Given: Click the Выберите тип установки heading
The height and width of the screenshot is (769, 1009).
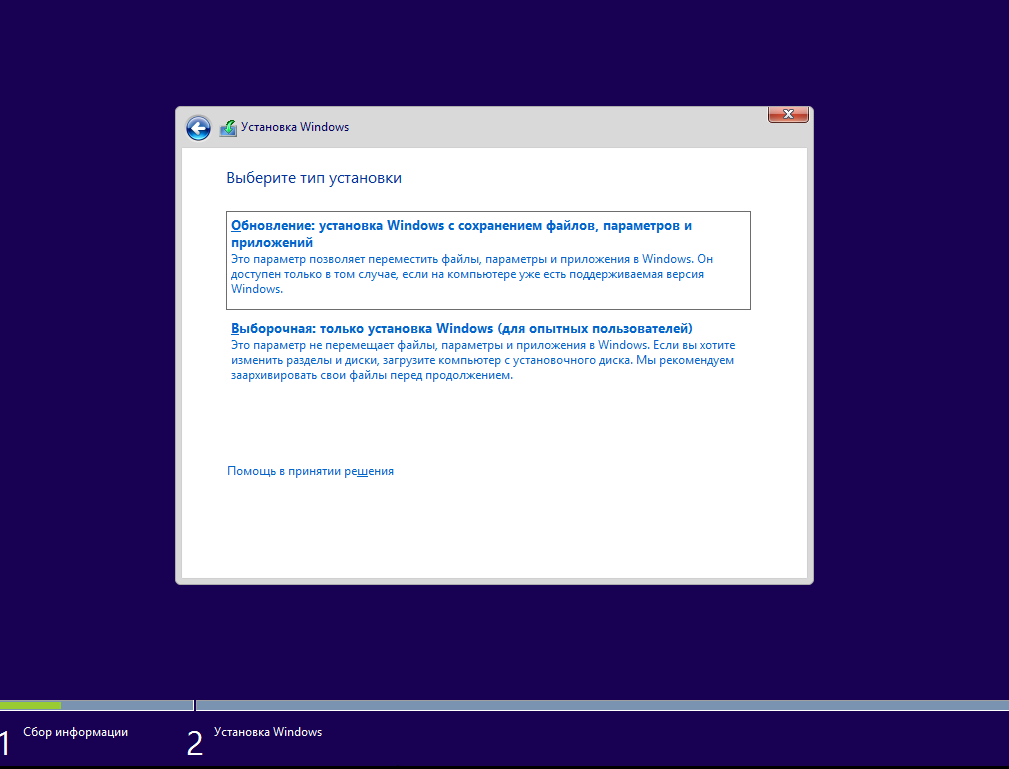Looking at the screenshot, I should (314, 178).
